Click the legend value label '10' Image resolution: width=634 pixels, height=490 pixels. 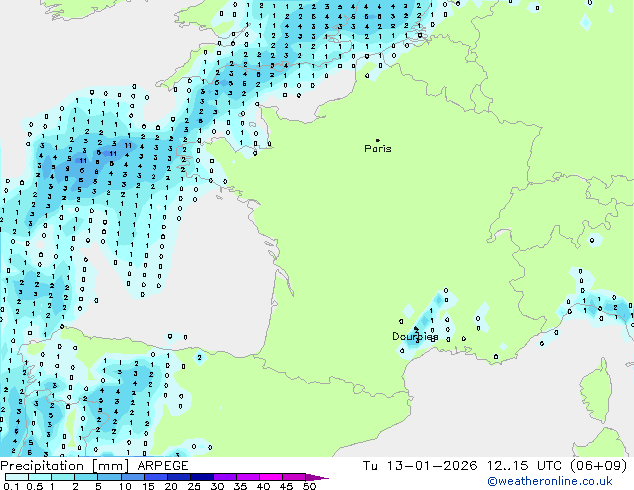click(x=125, y=486)
